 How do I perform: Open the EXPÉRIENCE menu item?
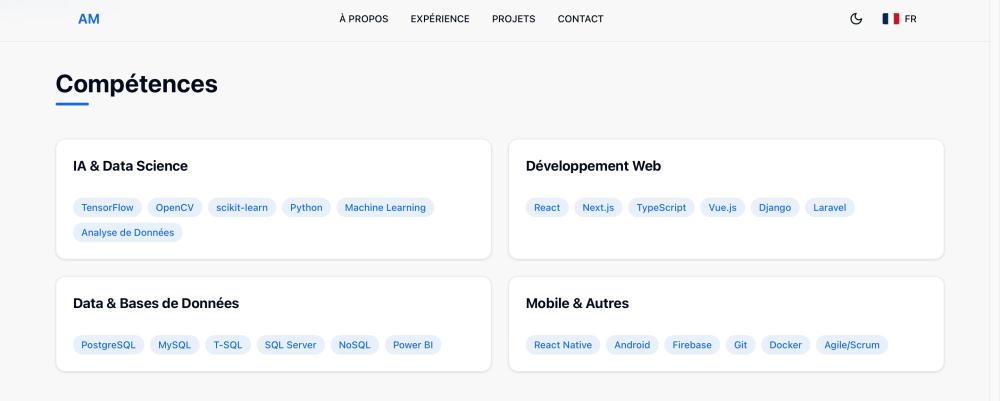coord(440,19)
